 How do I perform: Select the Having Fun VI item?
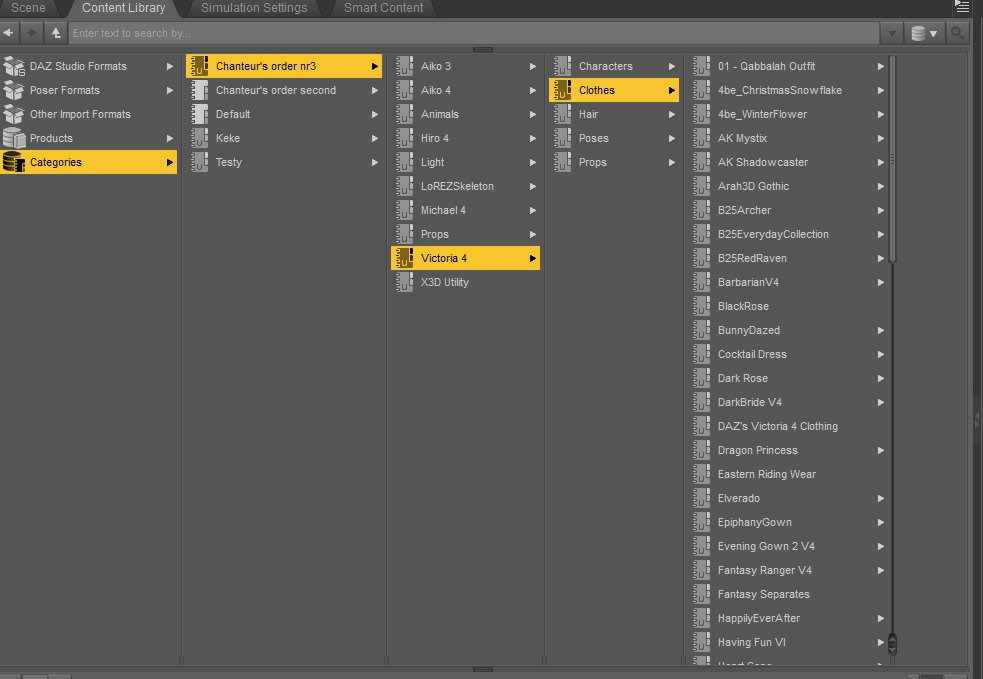[x=788, y=642]
